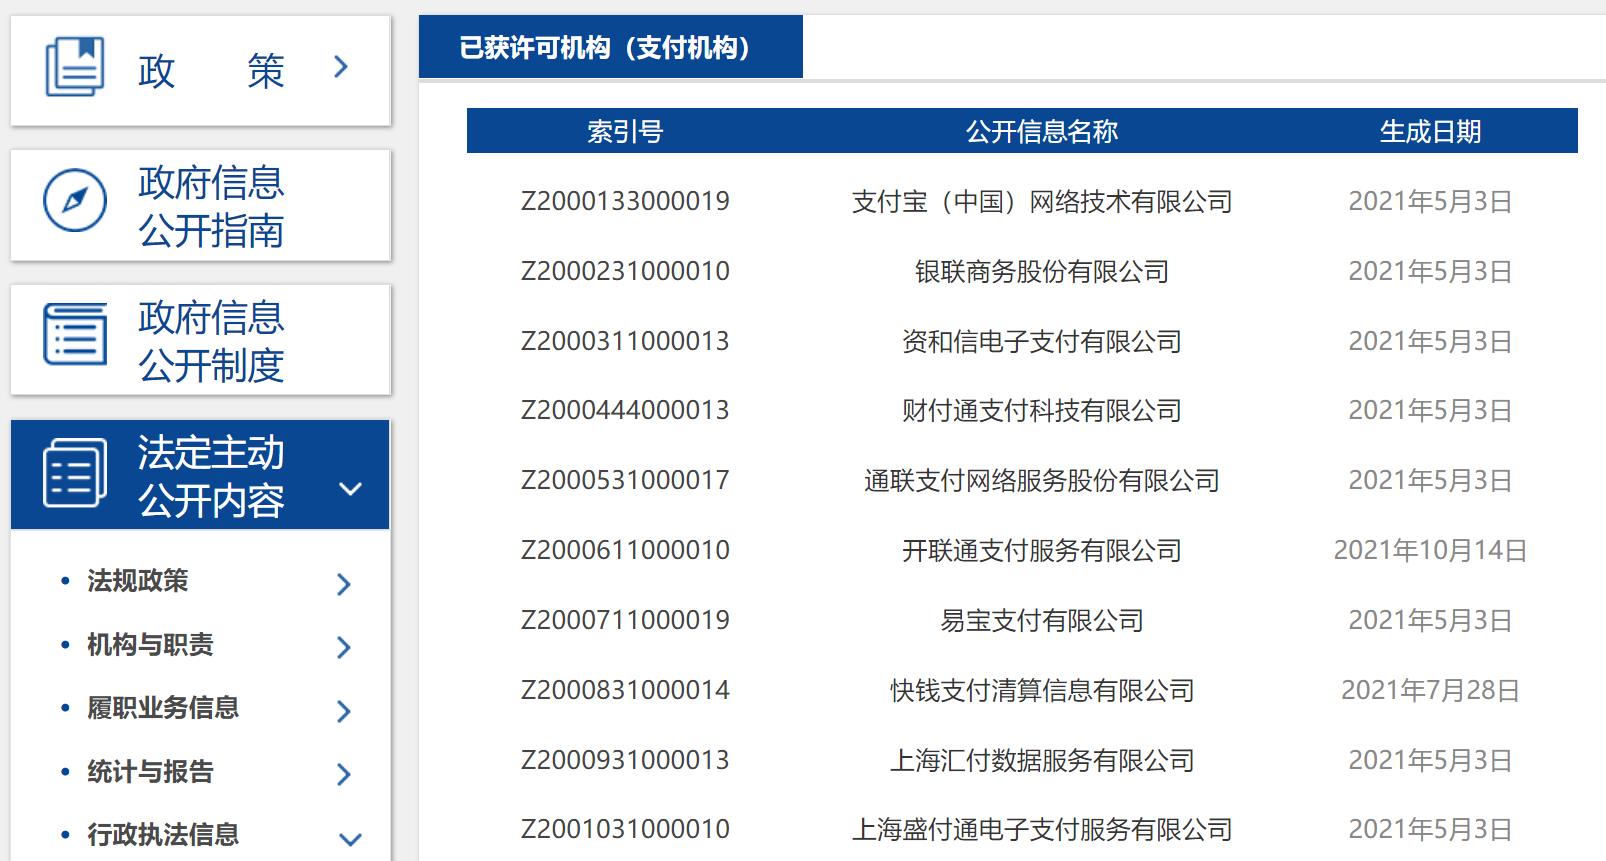Collapse 行政执法信息 chevron

tap(350, 839)
